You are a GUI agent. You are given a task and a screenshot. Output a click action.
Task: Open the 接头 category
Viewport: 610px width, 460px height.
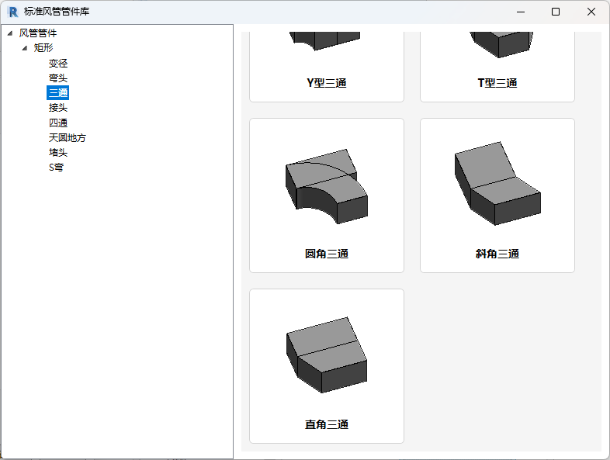point(58,108)
